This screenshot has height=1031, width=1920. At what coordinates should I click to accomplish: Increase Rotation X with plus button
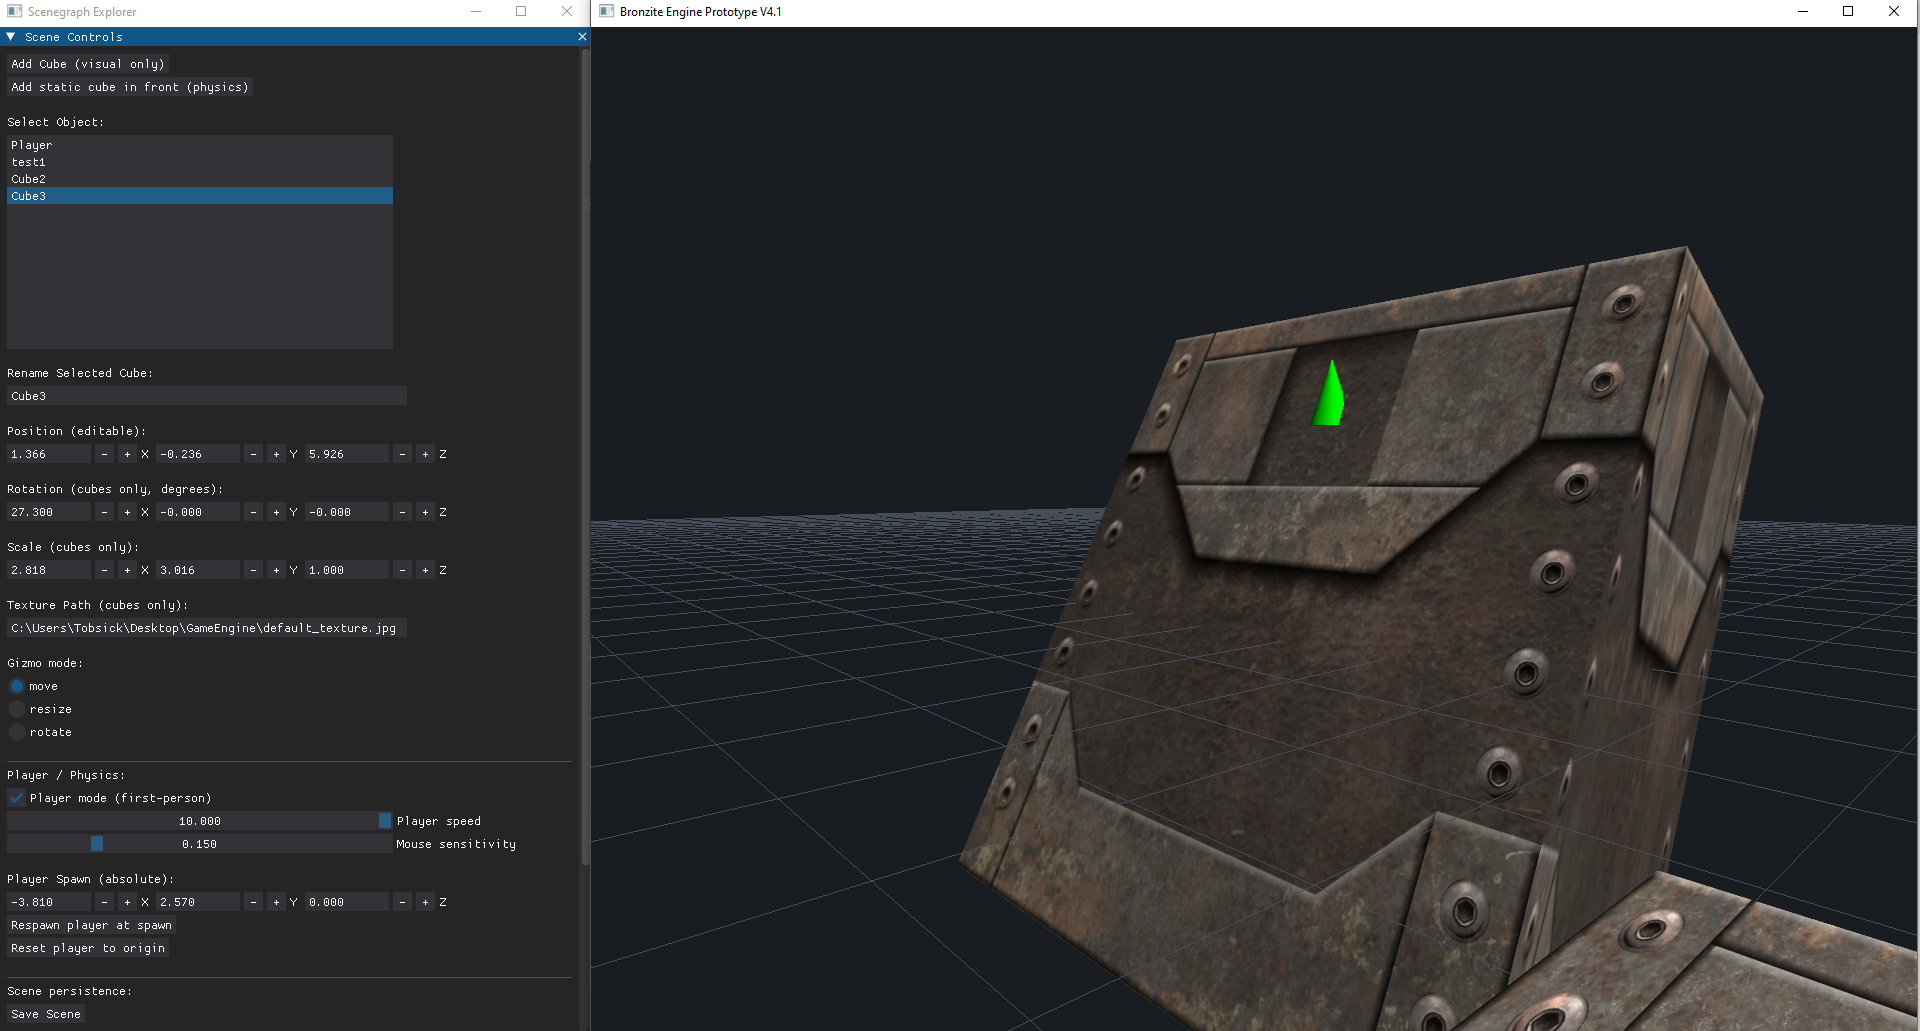pyautogui.click(x=127, y=512)
